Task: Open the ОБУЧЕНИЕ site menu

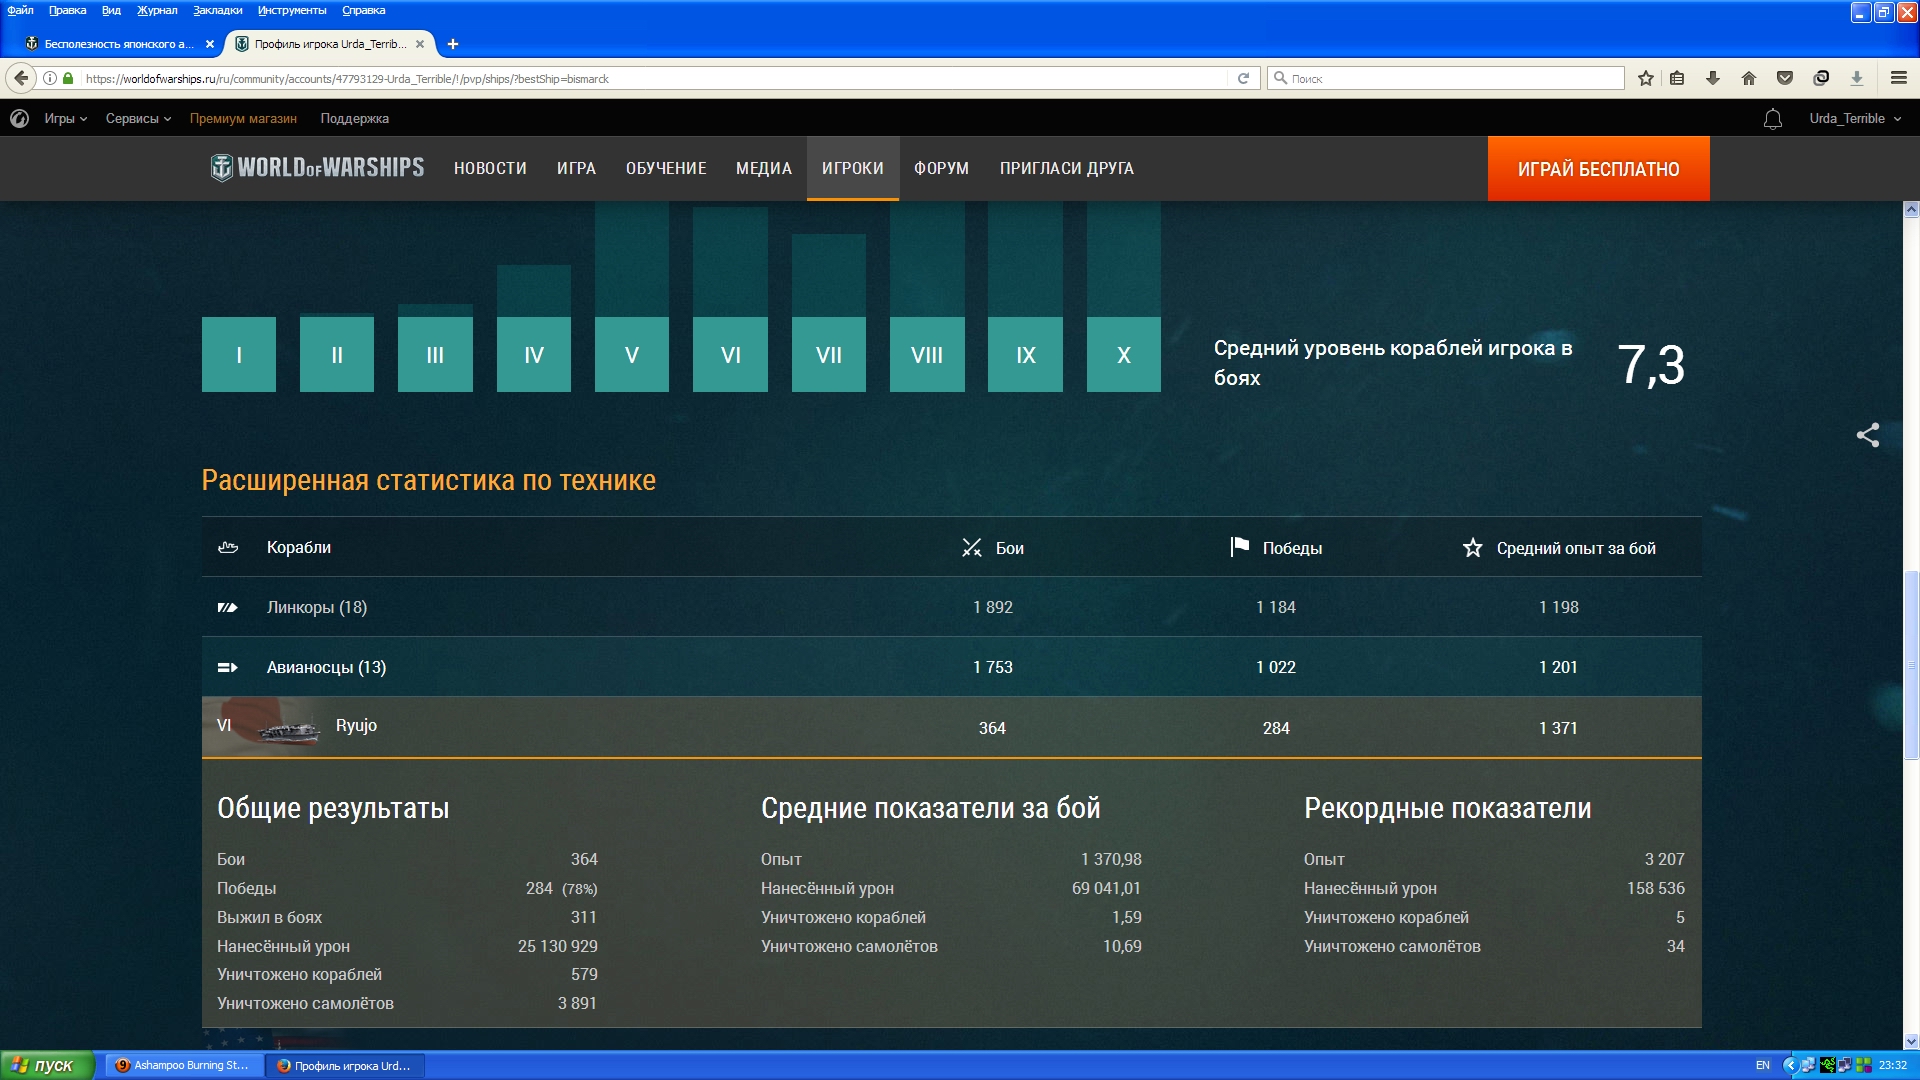Action: coord(666,168)
